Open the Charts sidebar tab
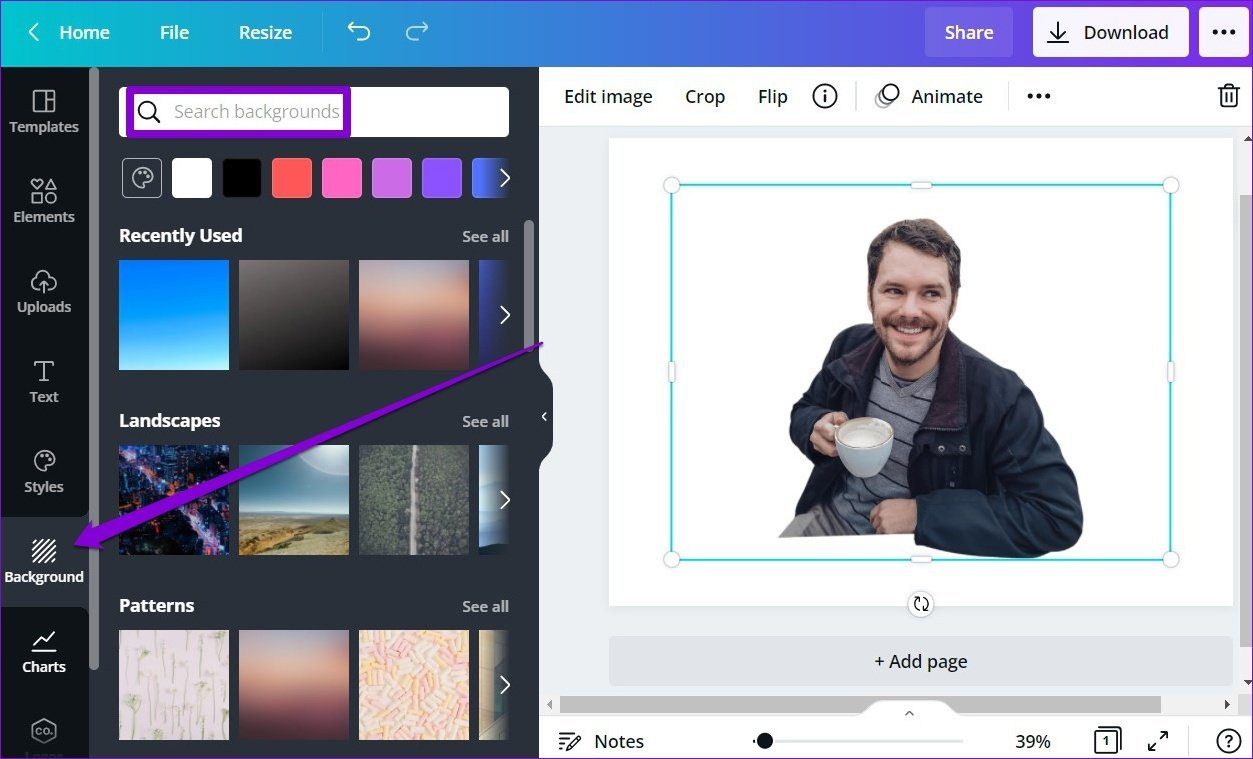The height and width of the screenshot is (759, 1253). point(44,652)
